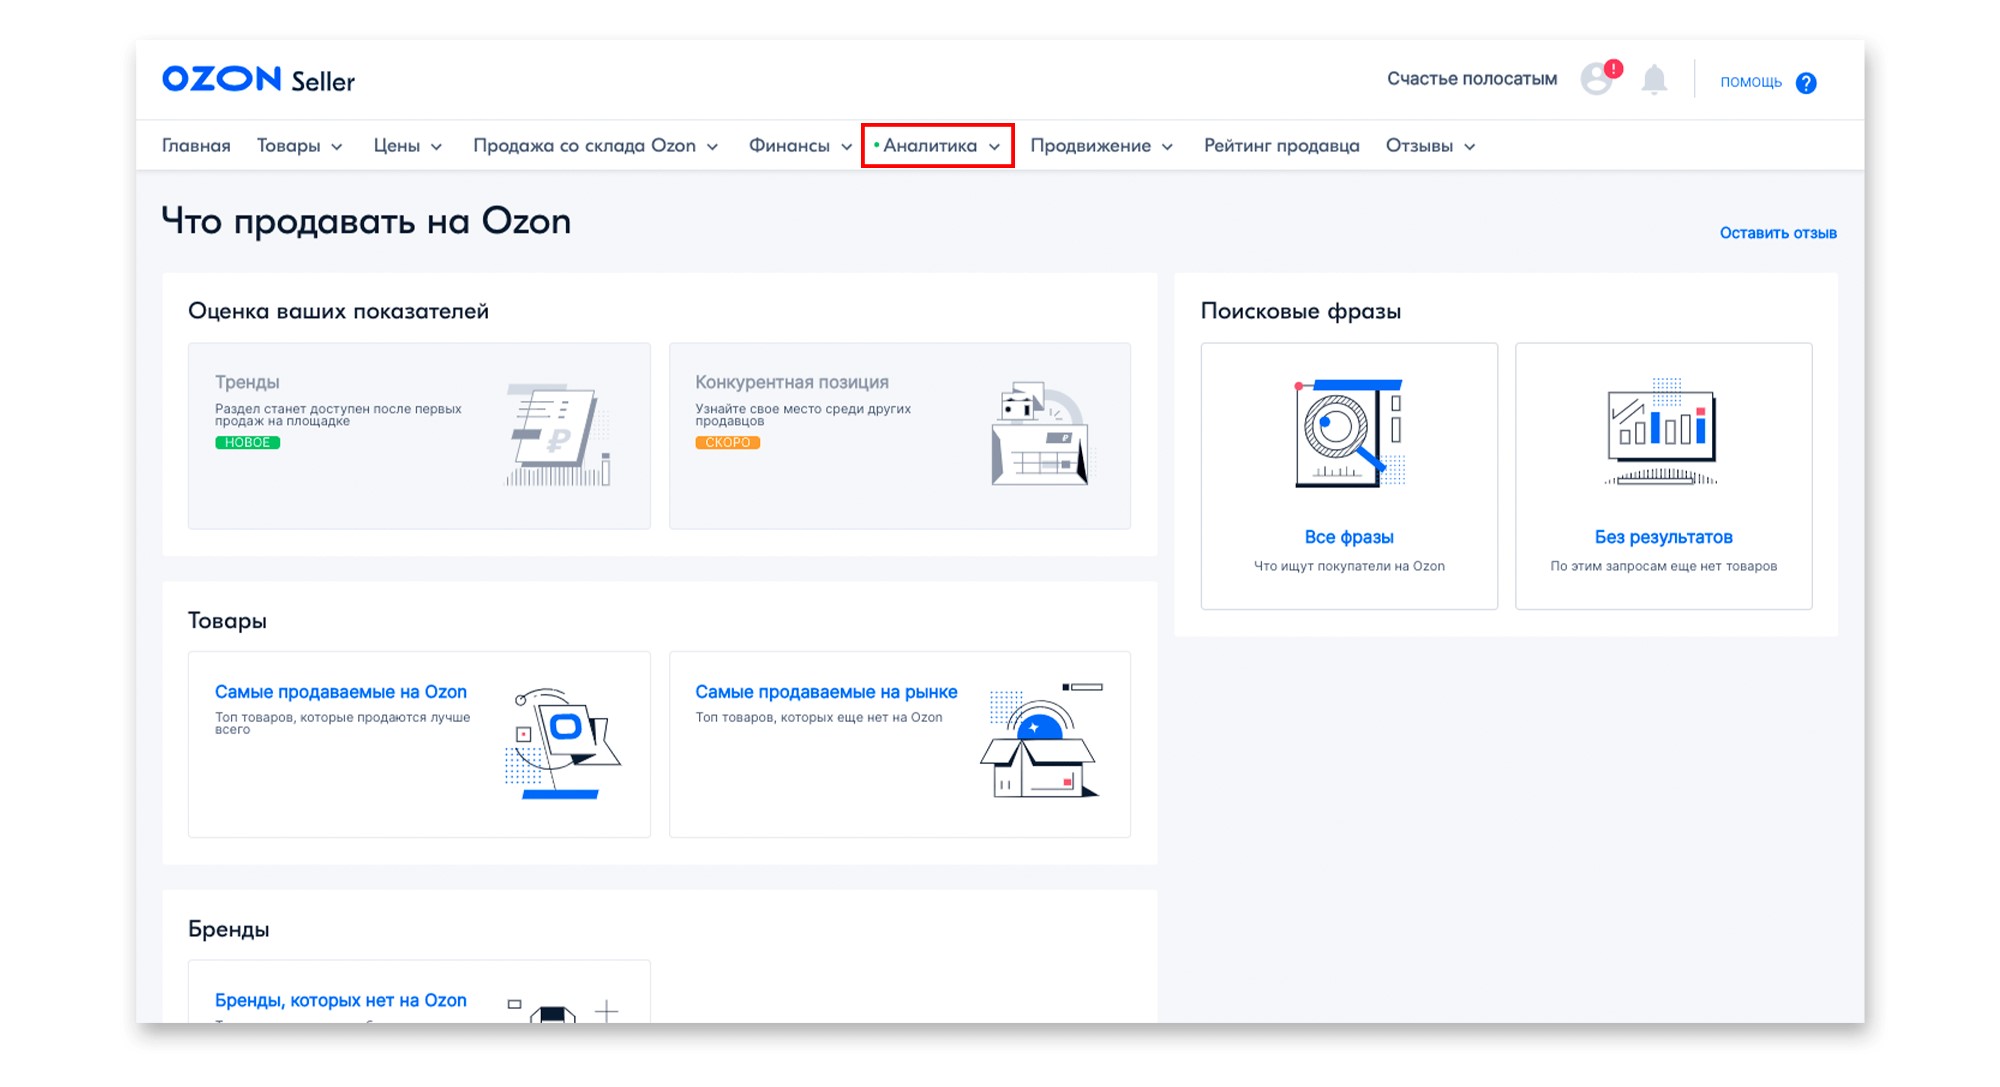This screenshot has width=2000, height=1087.
Task: Open Самые продаваемые на рынке link
Action: pyautogui.click(x=826, y=692)
